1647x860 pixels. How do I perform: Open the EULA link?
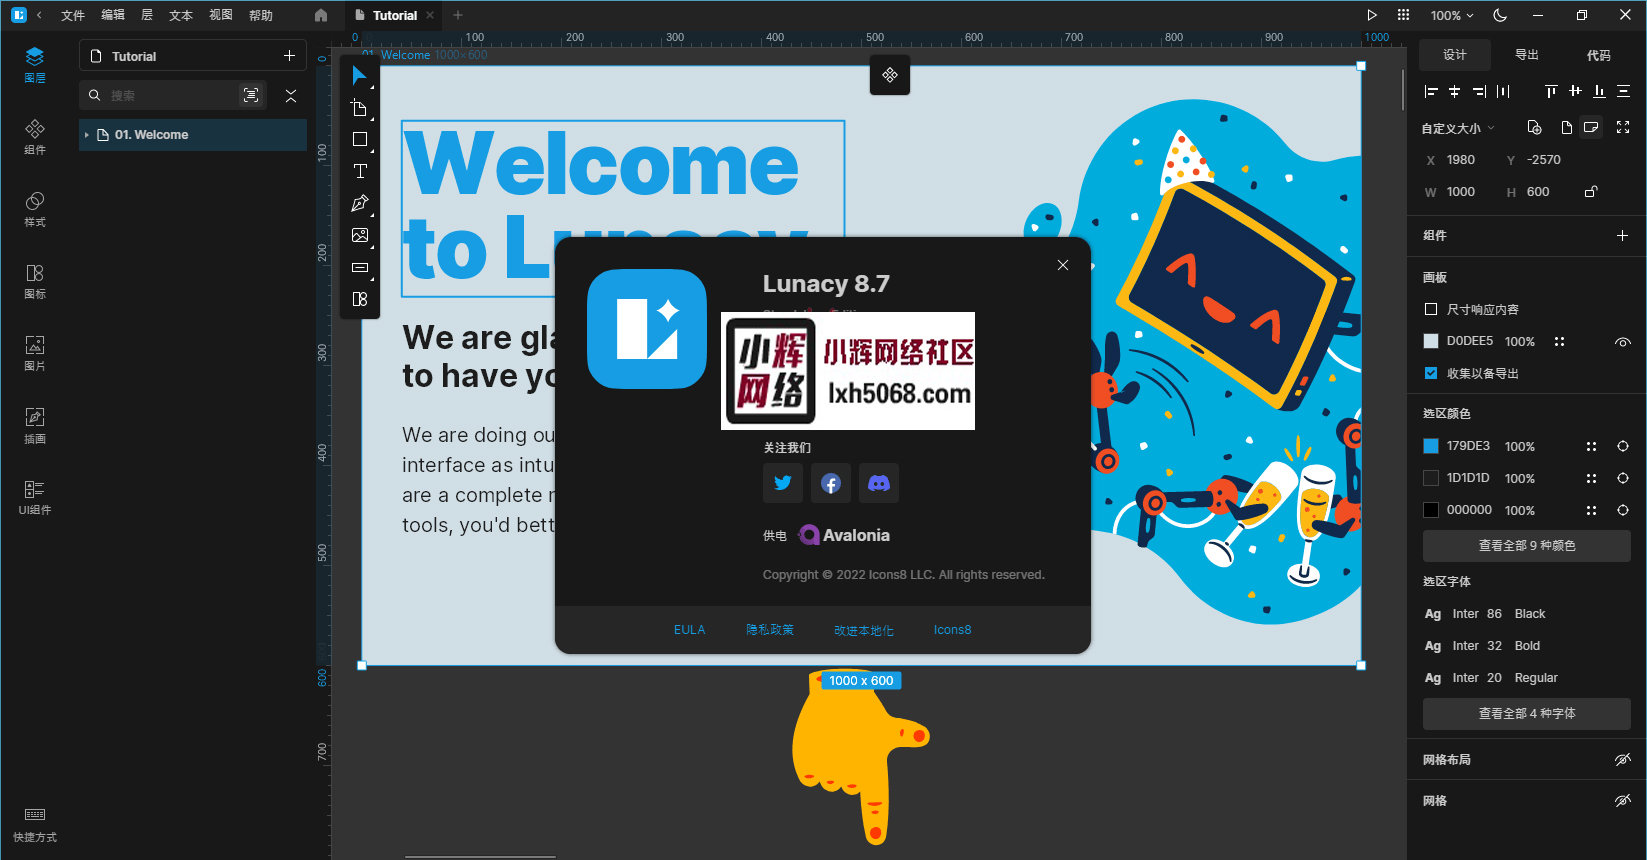(x=689, y=630)
